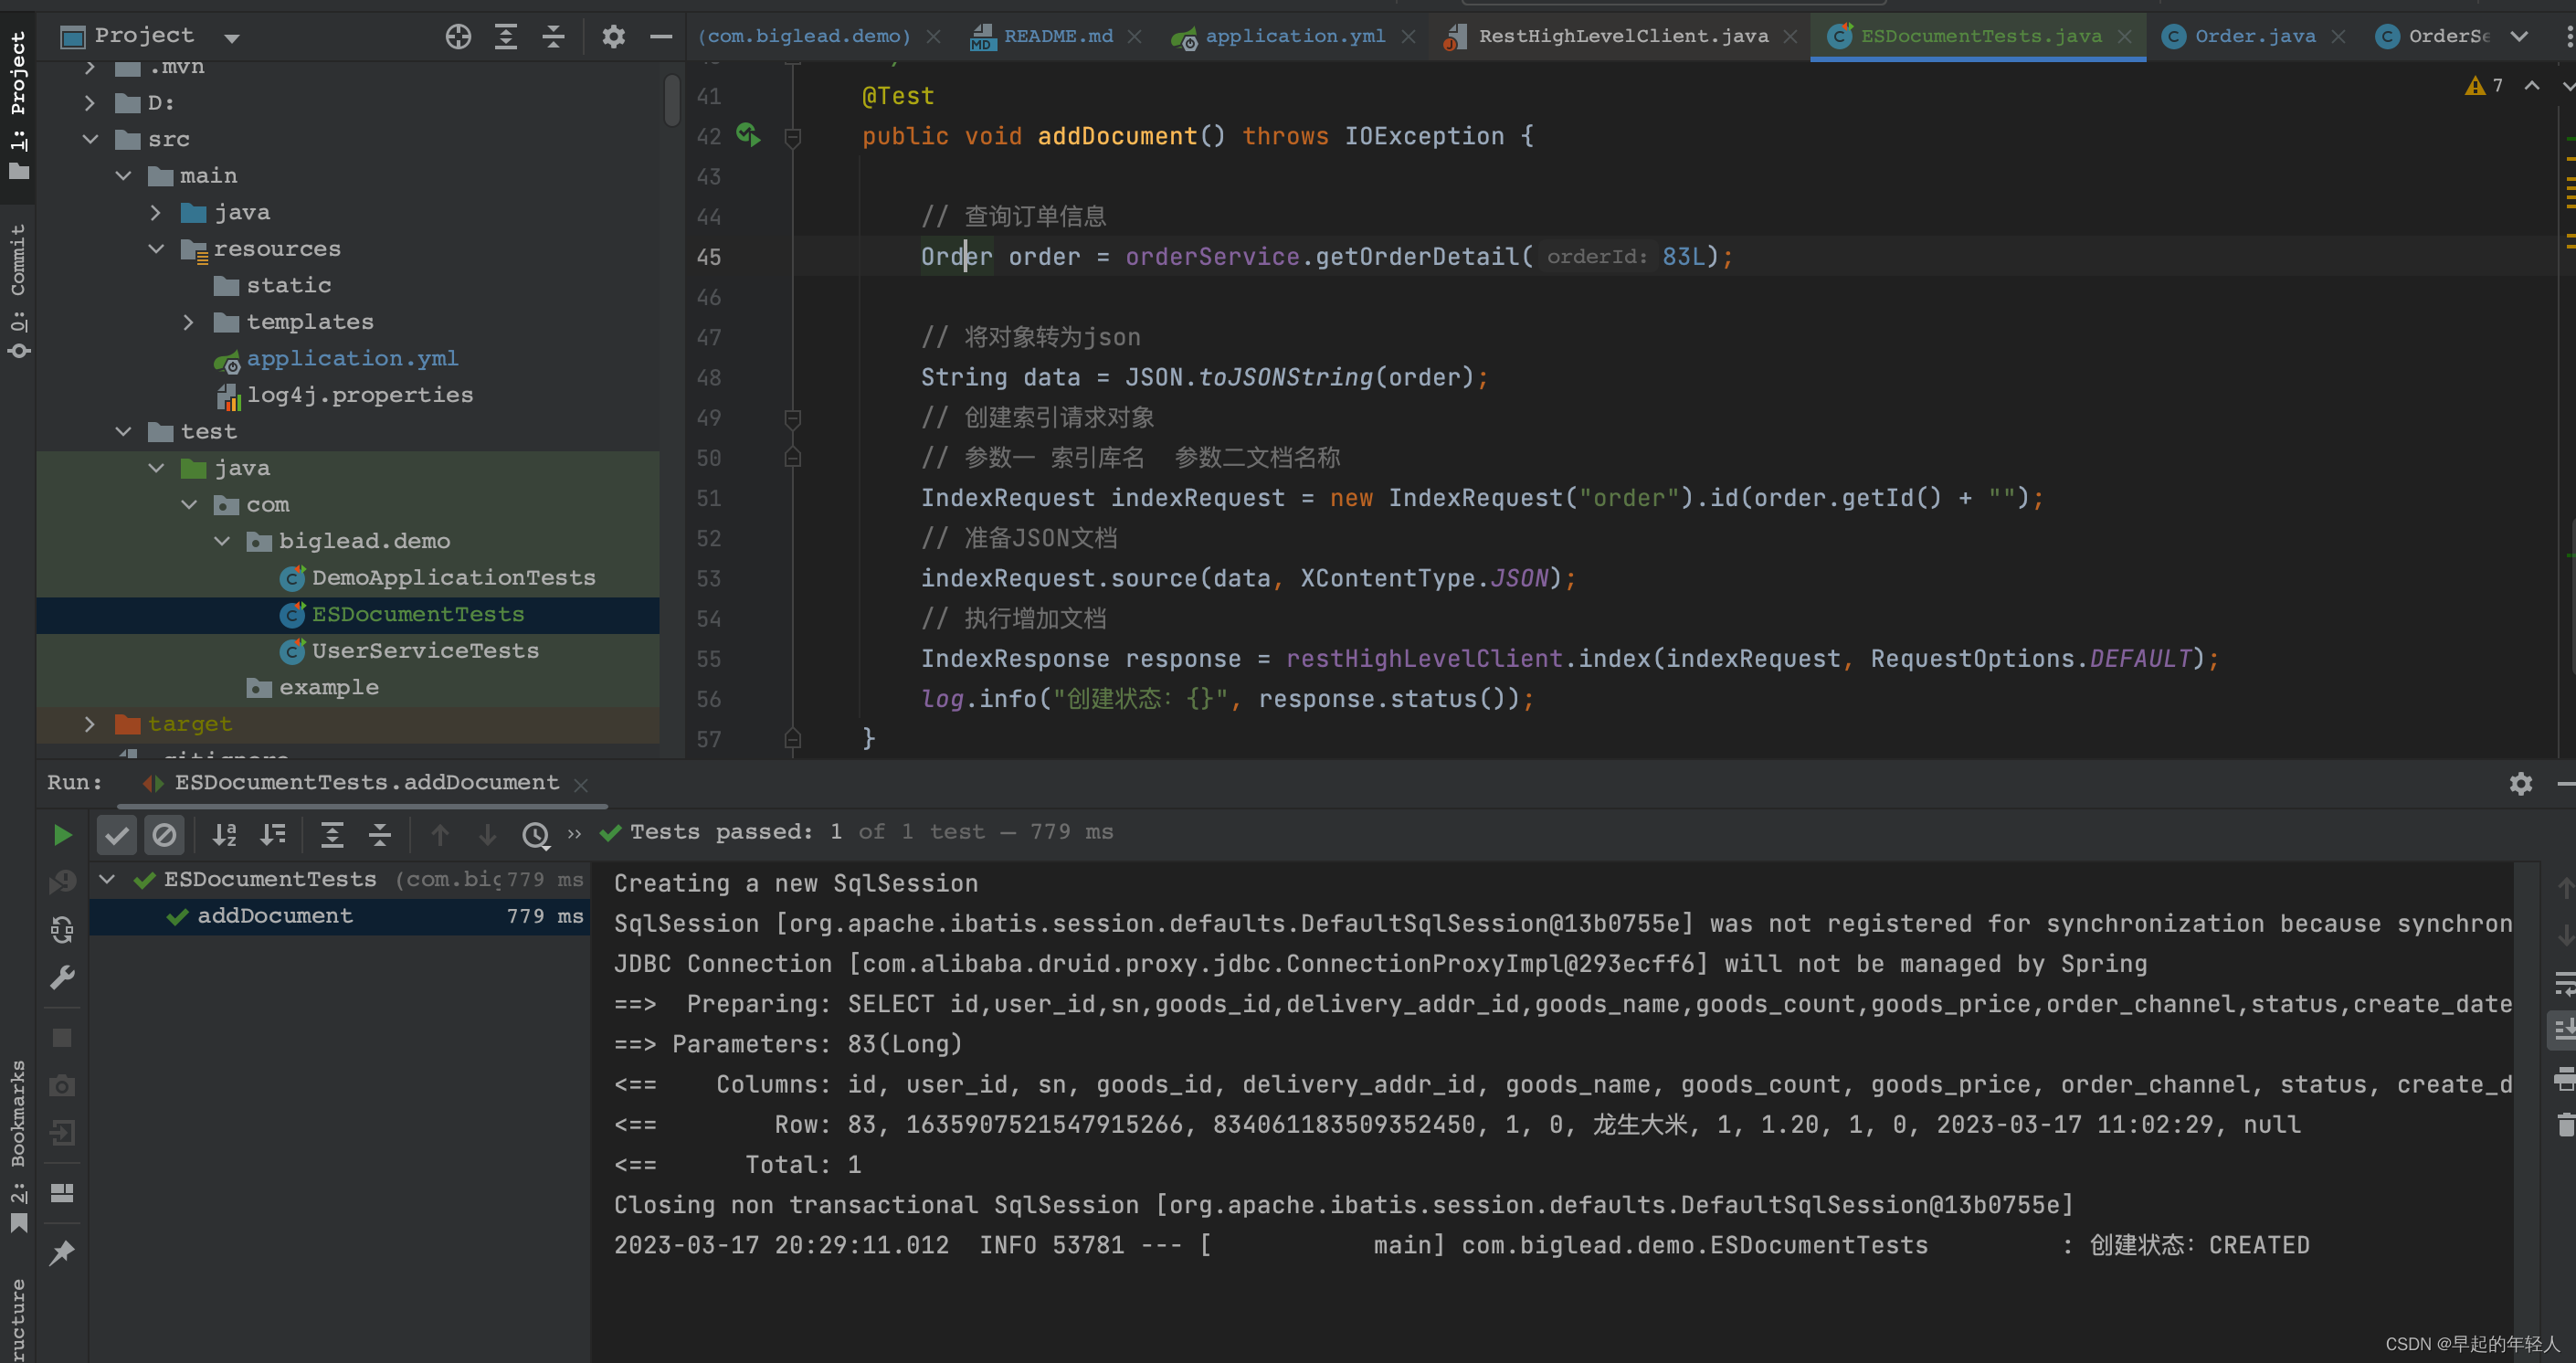Open Run panel settings gear

click(2520, 783)
